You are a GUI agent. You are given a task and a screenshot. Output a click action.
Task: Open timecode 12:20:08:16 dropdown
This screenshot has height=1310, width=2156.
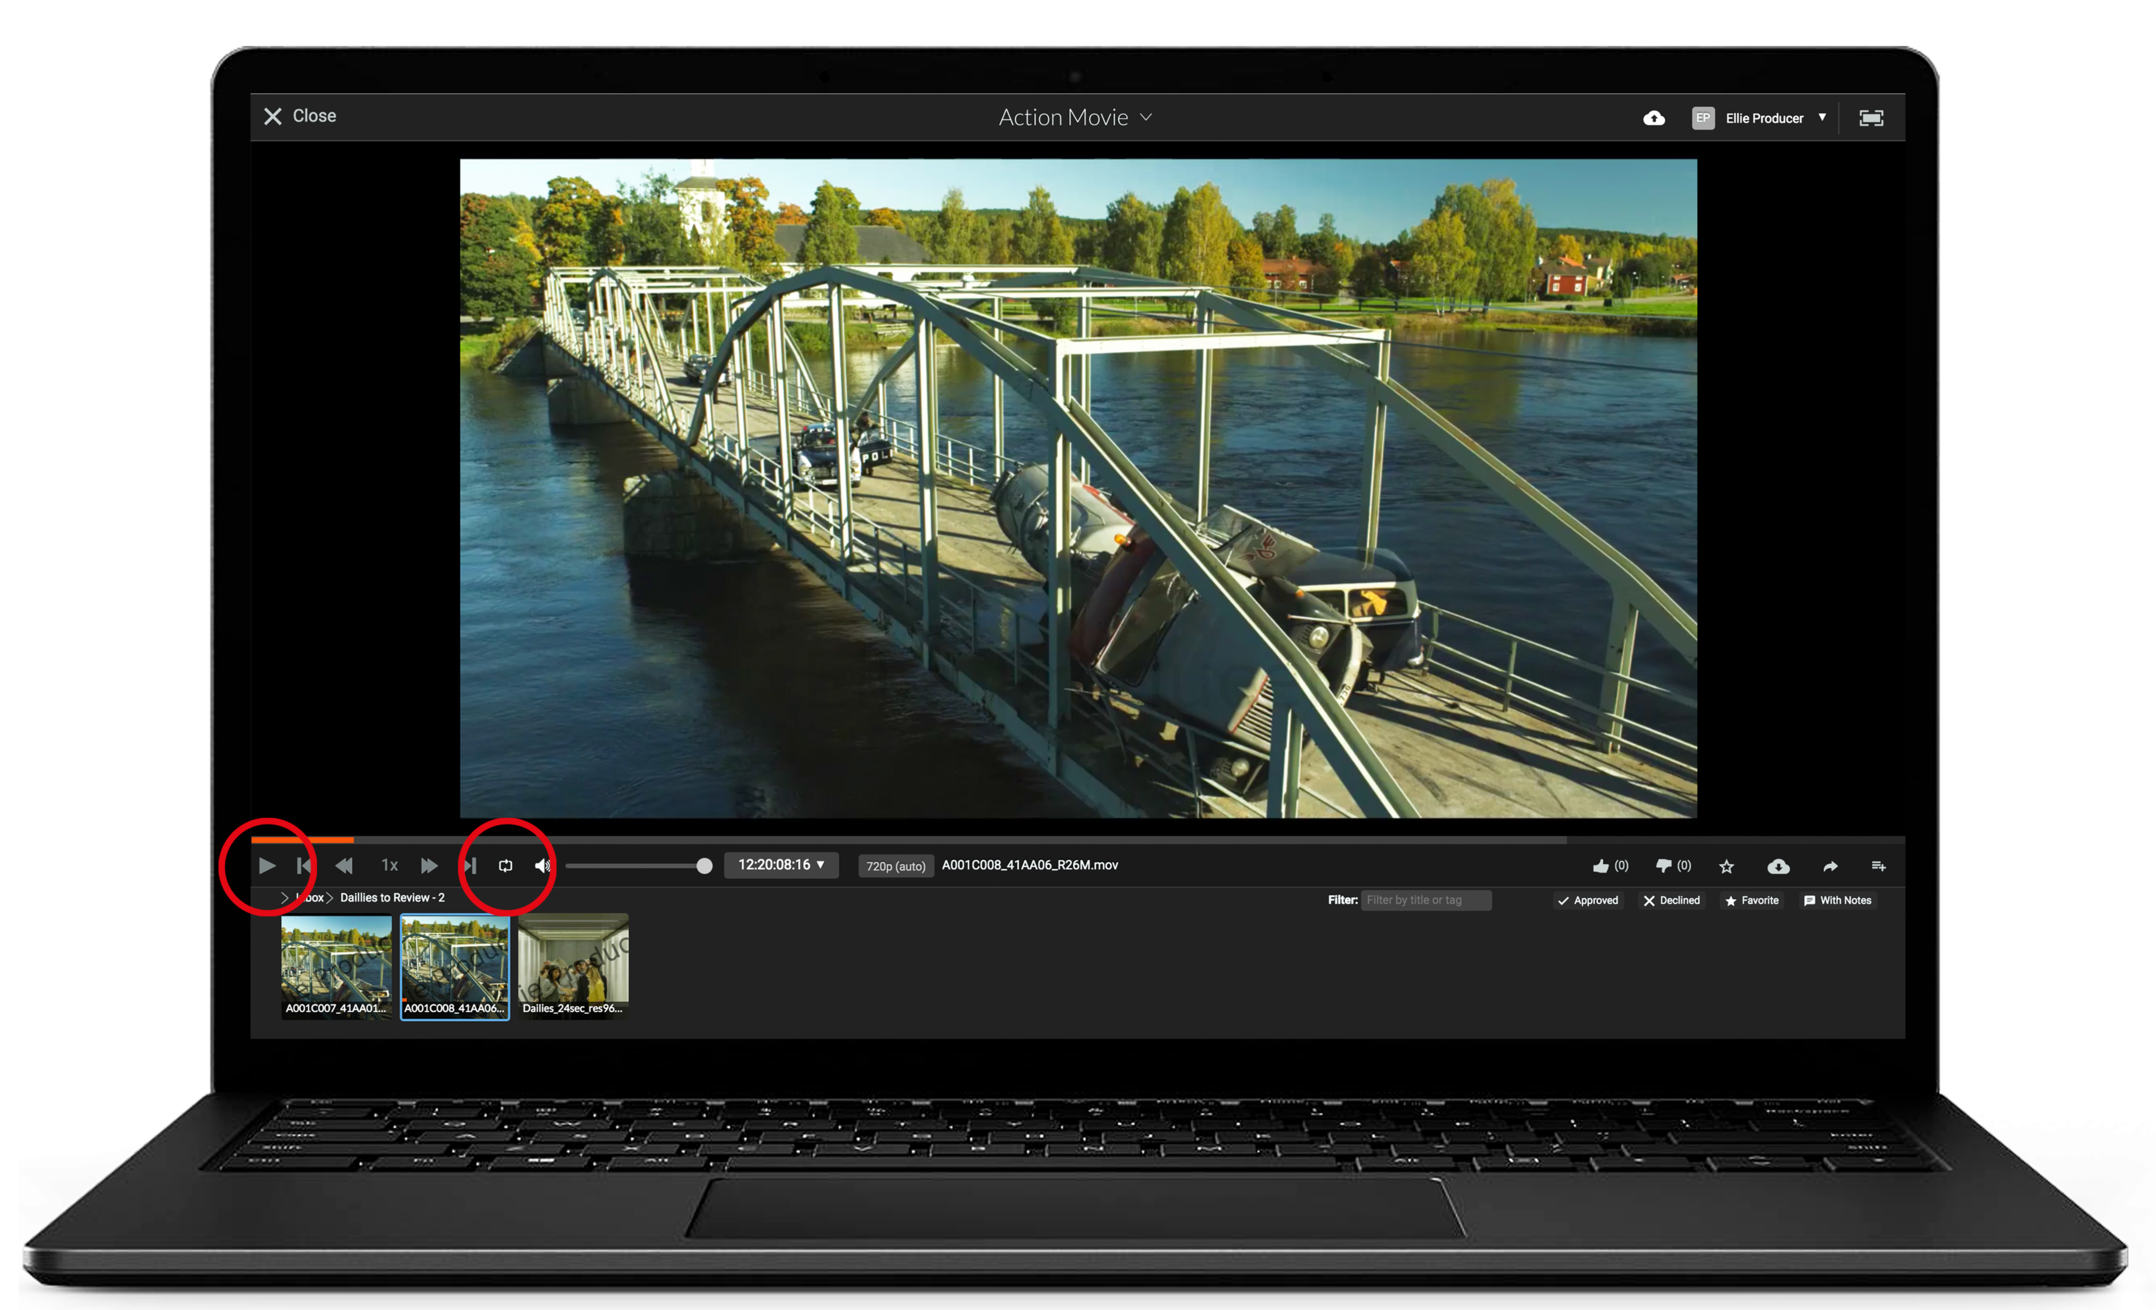tap(781, 865)
